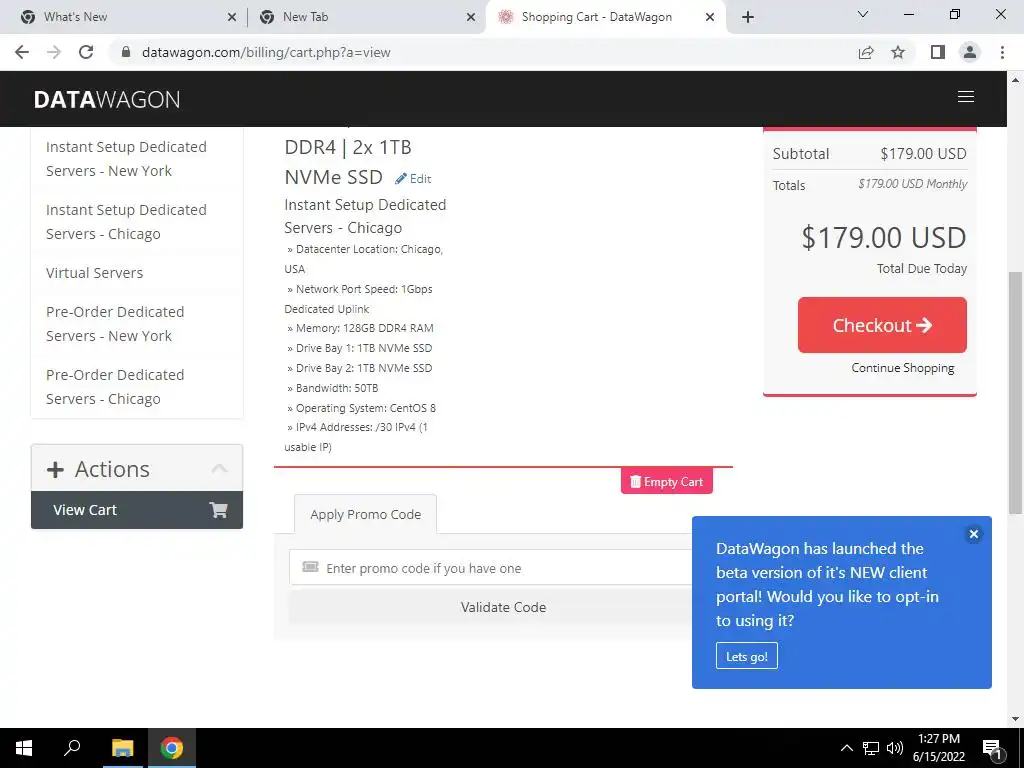Open Chrome side panel icon
Viewport: 1024px width, 768px height.
[x=938, y=52]
